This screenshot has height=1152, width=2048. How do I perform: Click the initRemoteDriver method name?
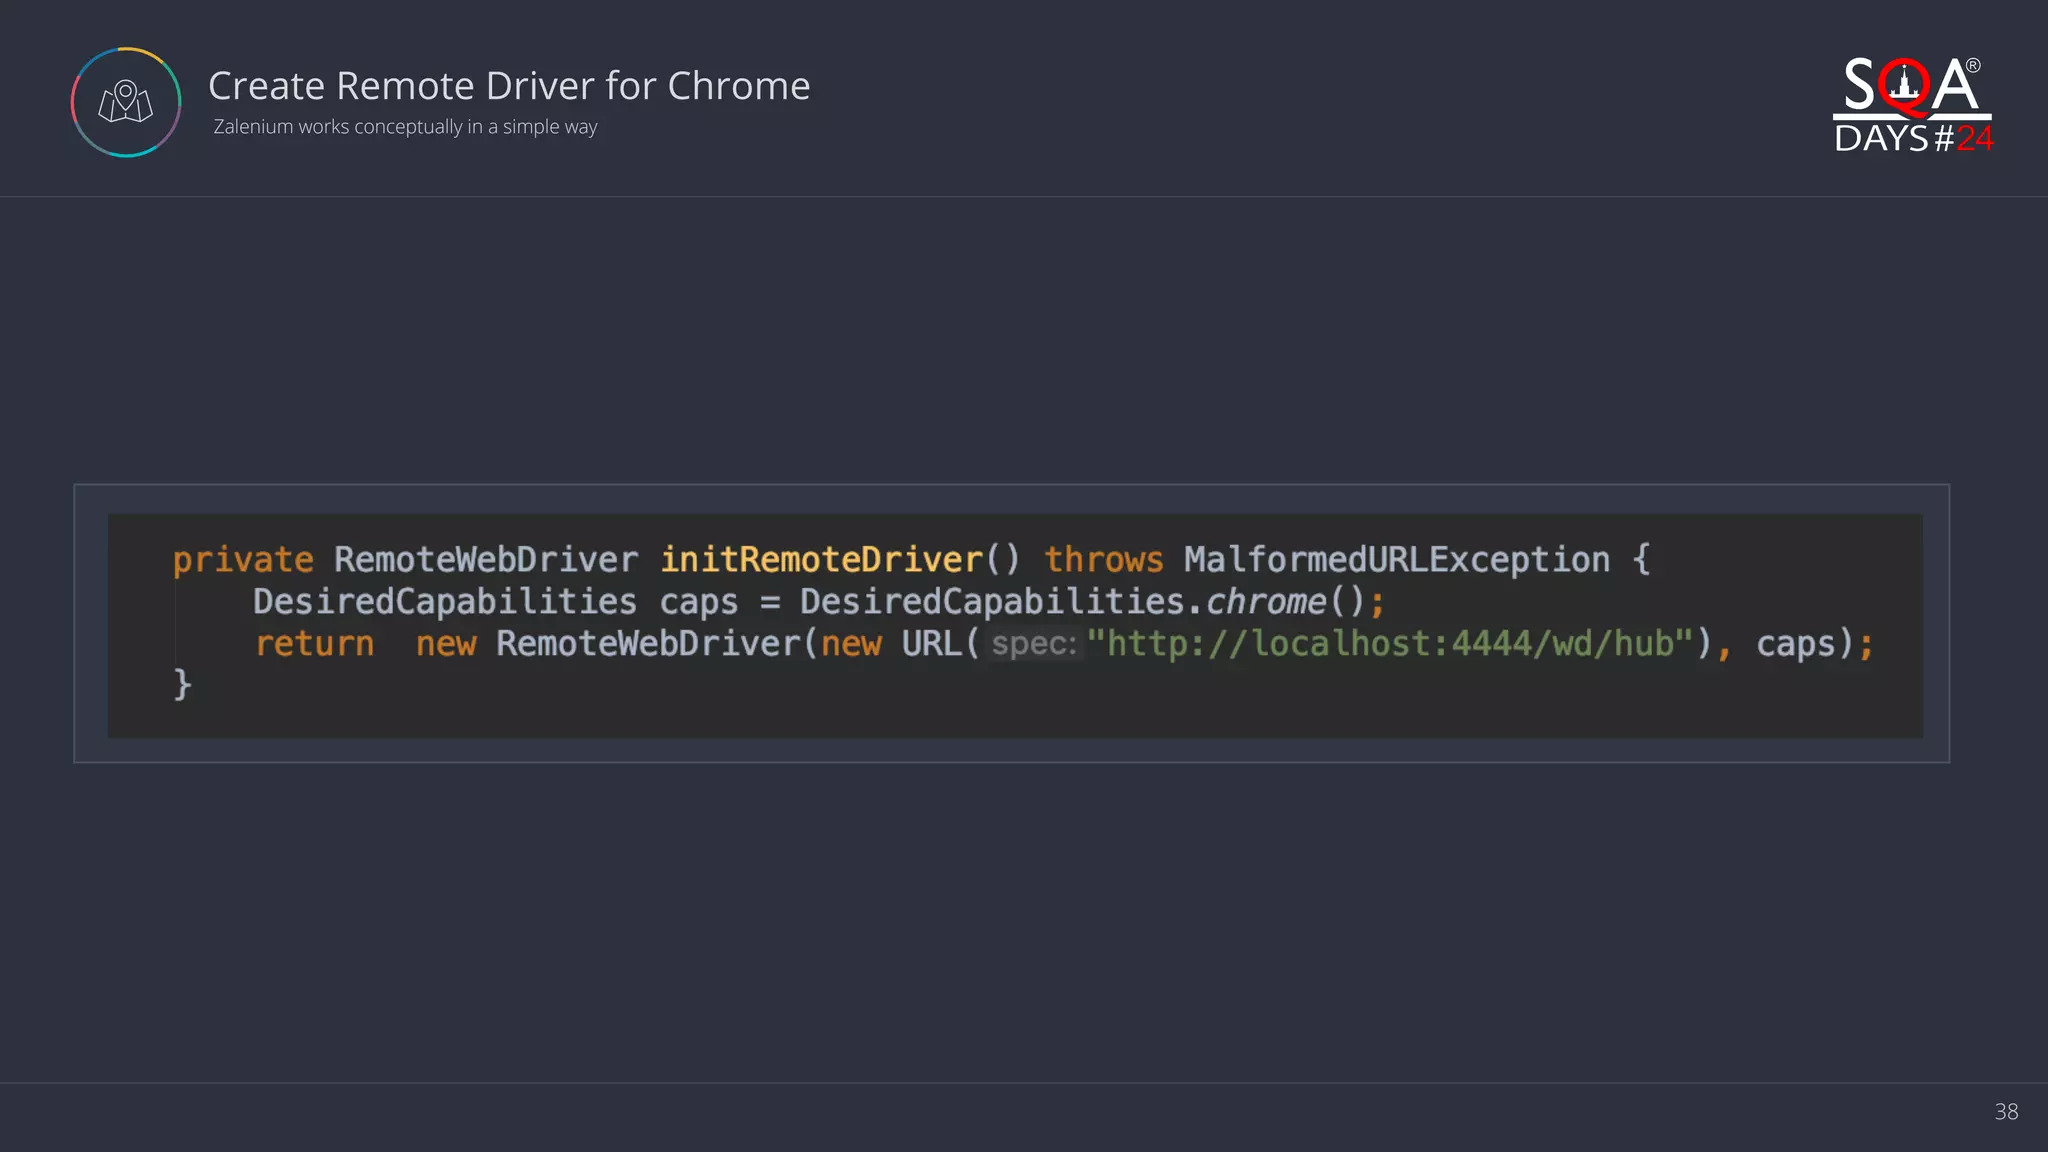pos(821,559)
